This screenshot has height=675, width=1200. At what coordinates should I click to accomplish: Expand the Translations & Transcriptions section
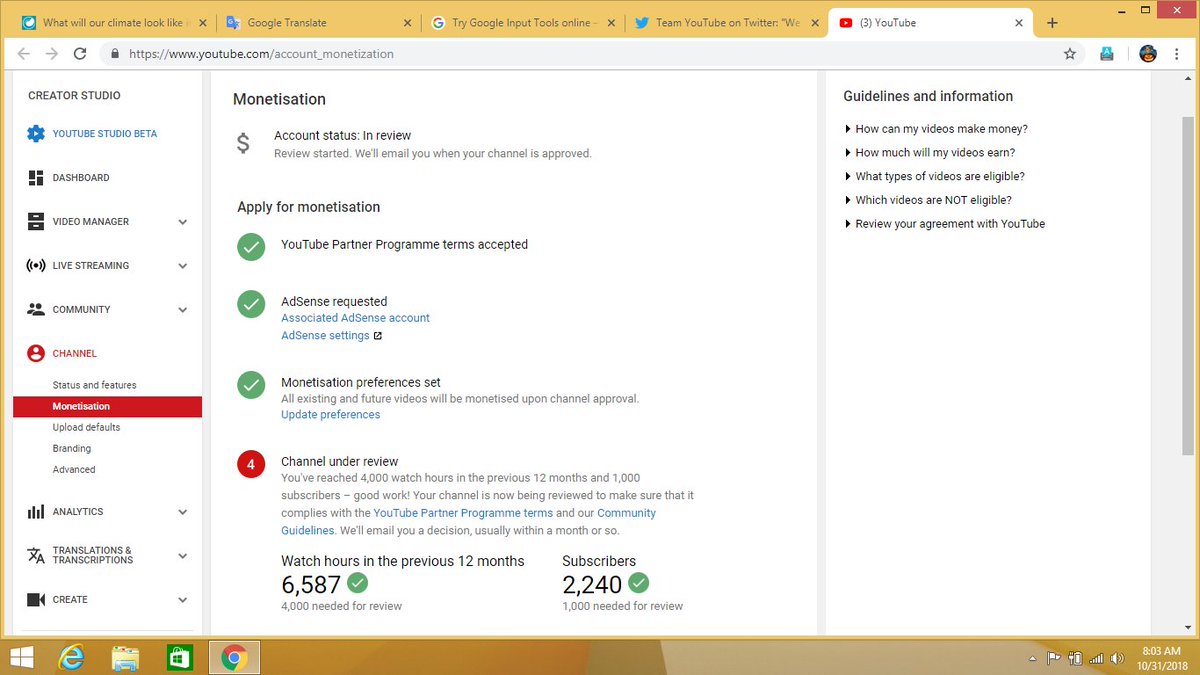[183, 556]
